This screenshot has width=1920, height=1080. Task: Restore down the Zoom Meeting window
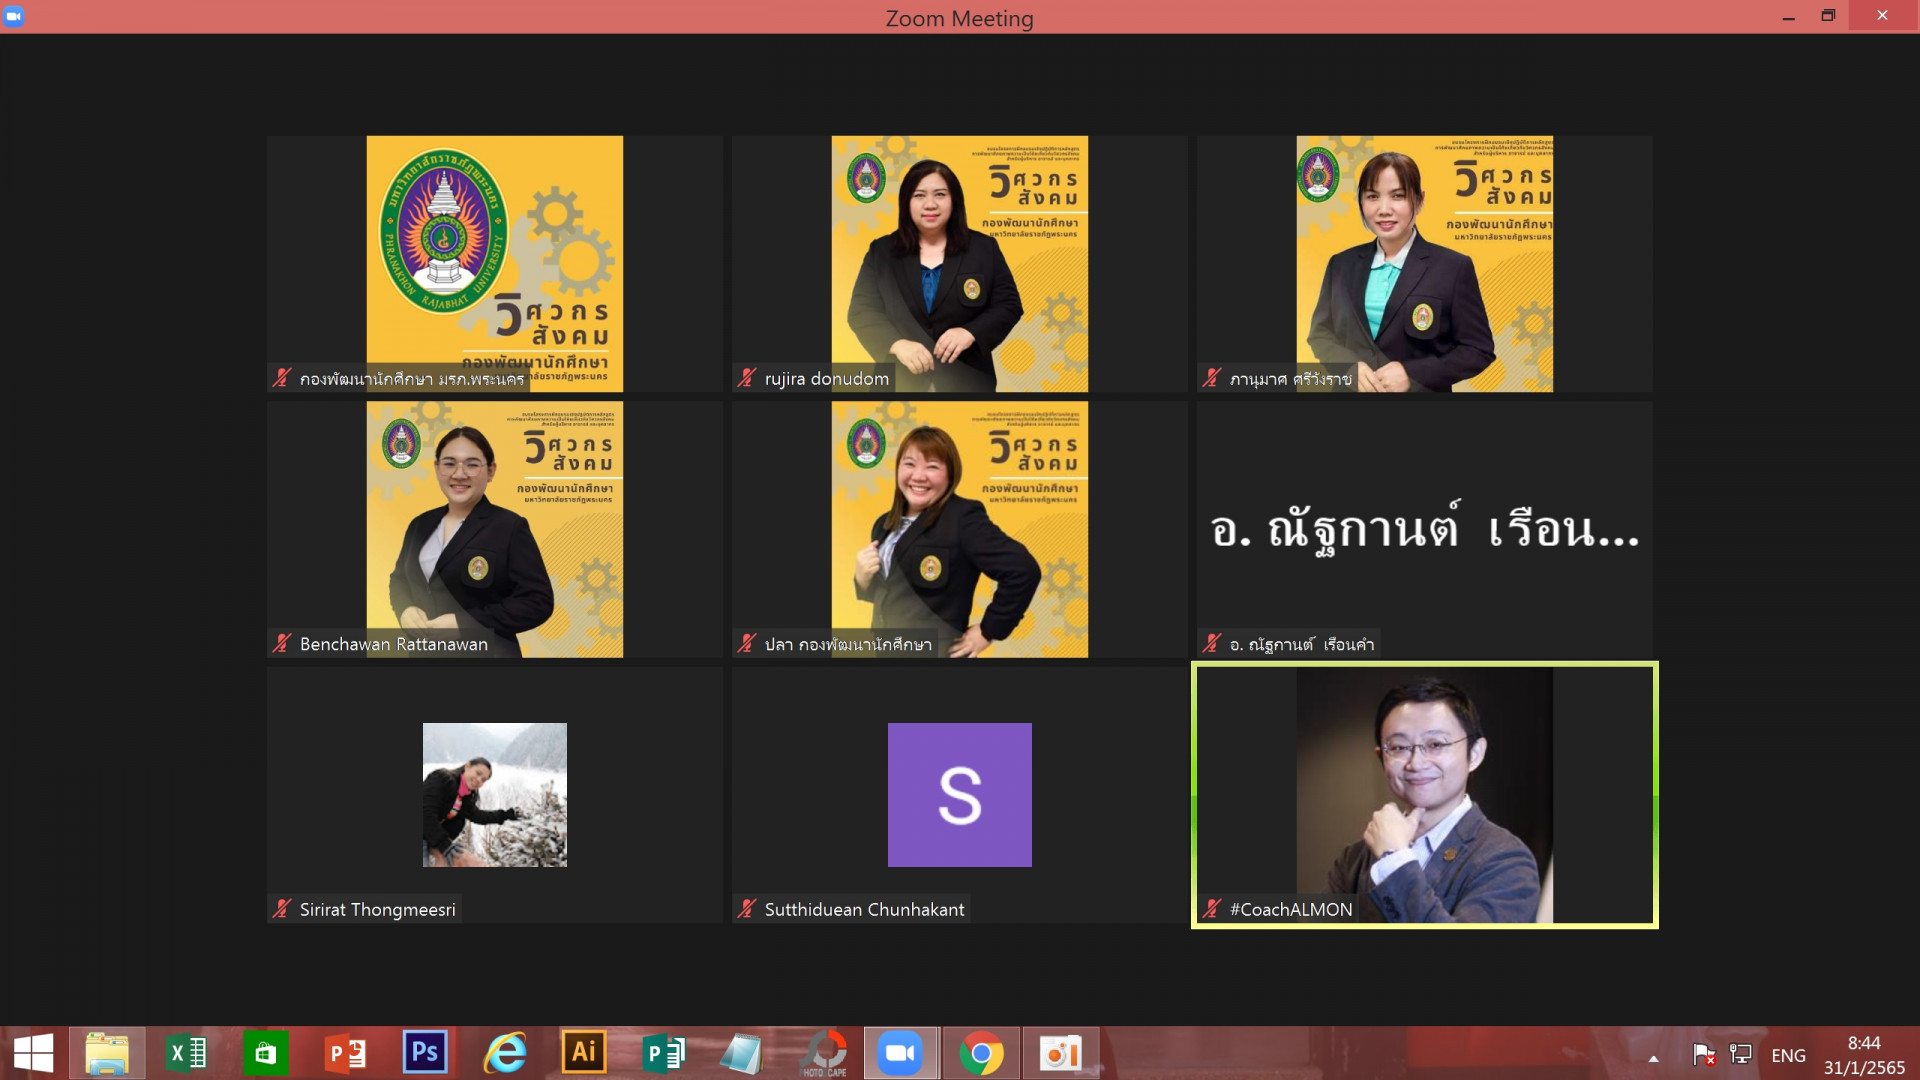1828,16
